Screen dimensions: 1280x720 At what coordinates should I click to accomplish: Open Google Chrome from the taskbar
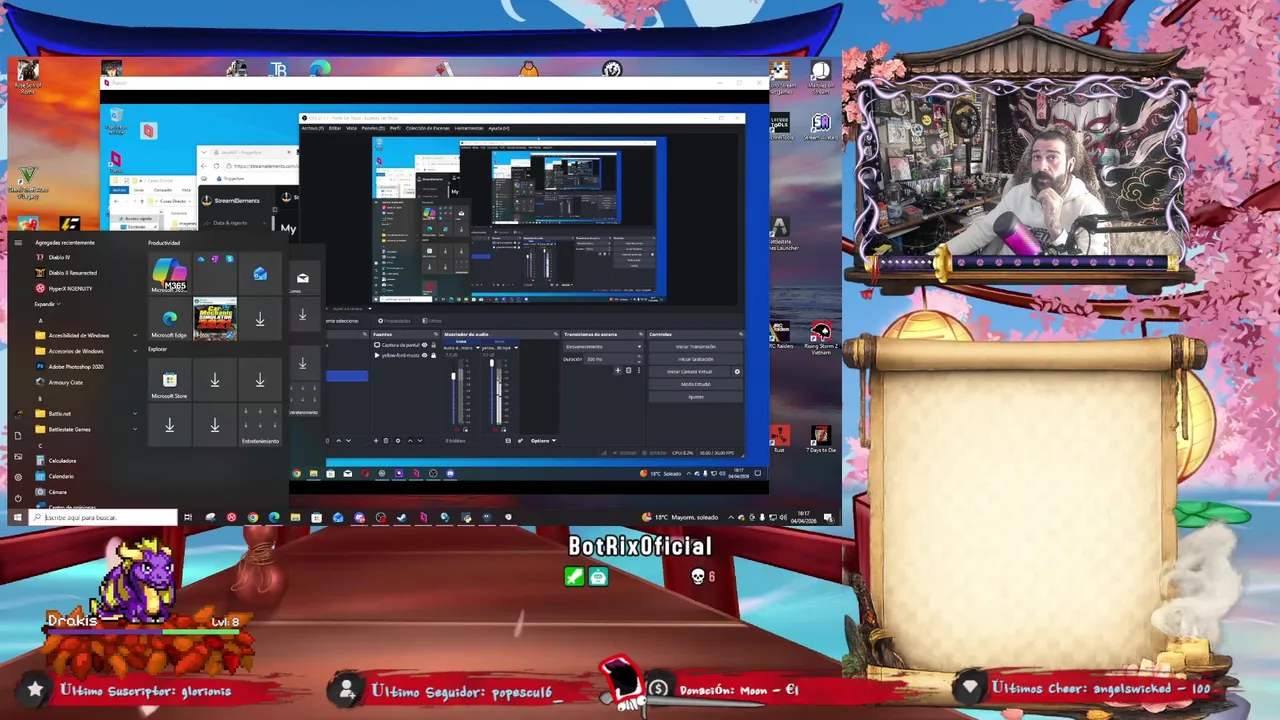252,517
